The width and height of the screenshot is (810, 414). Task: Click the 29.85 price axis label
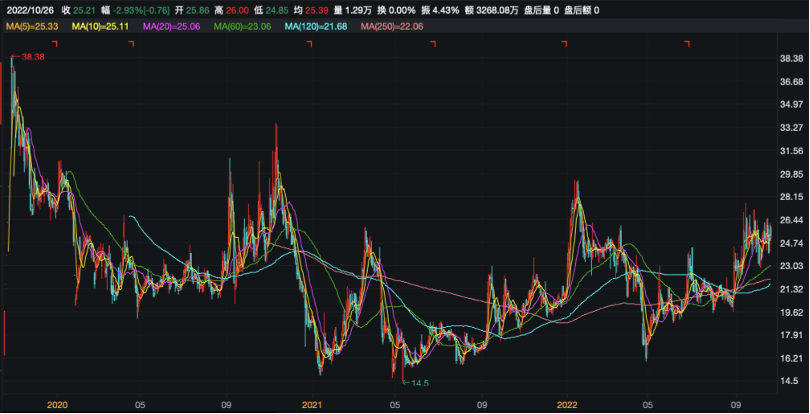tap(791, 174)
